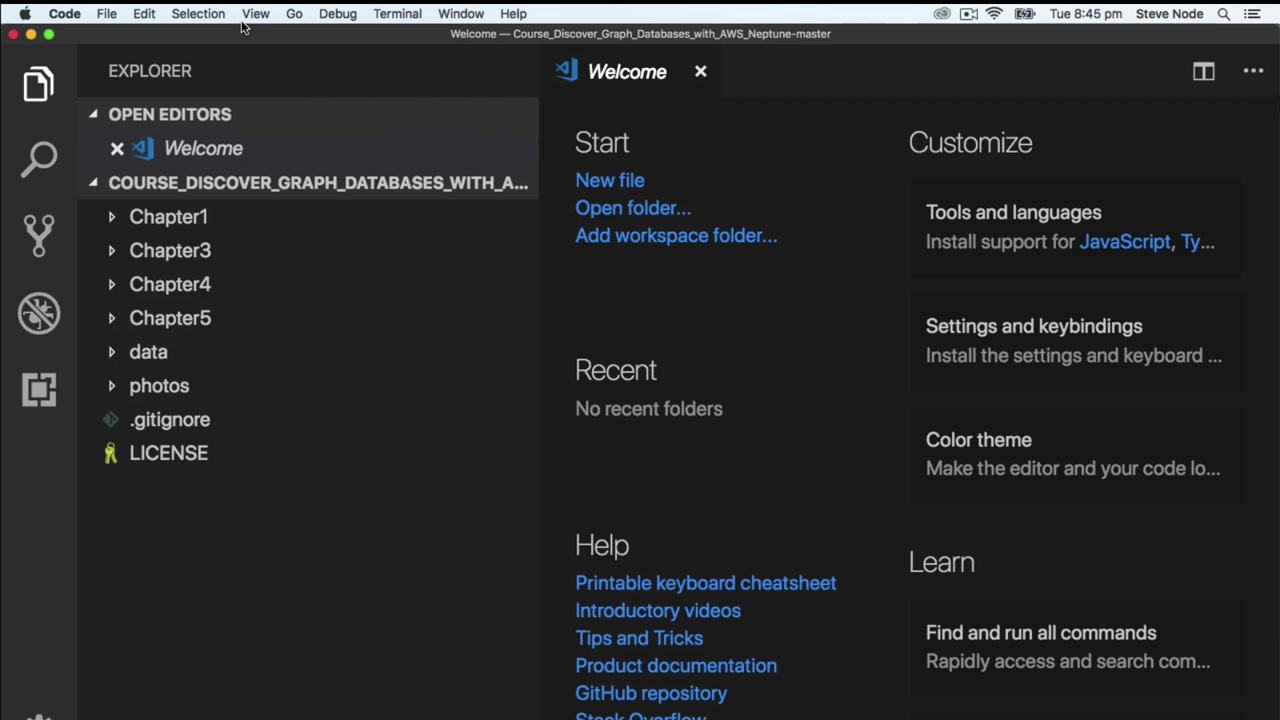Click the Steve Node user name in menu bar
The image size is (1280, 720).
(1169, 14)
